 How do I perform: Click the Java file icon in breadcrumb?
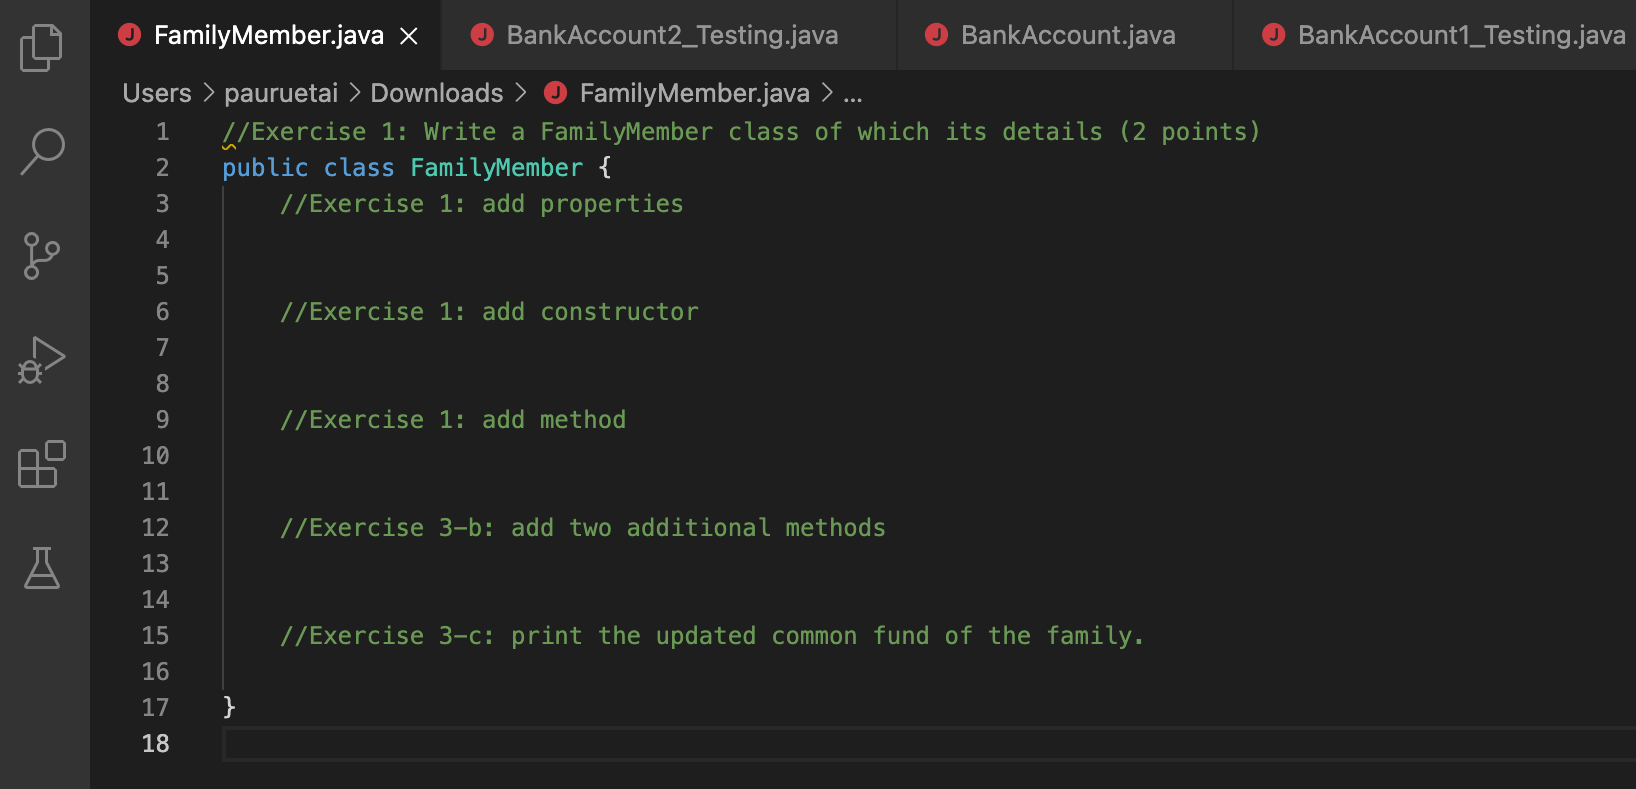point(556,93)
